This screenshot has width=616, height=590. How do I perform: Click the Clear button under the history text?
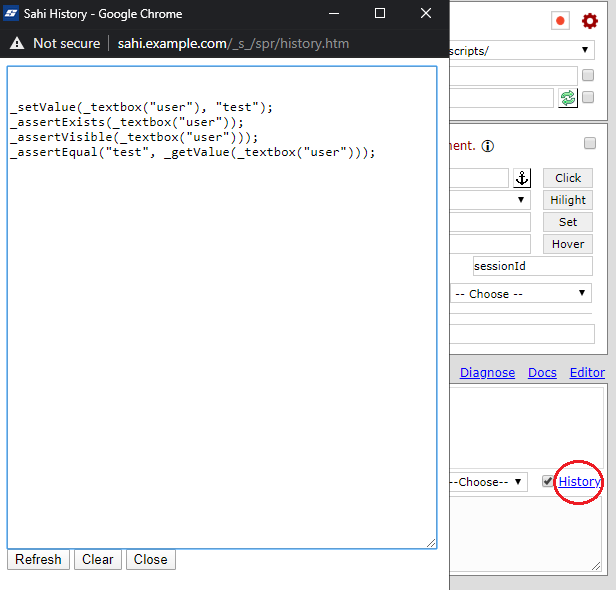coord(97,560)
